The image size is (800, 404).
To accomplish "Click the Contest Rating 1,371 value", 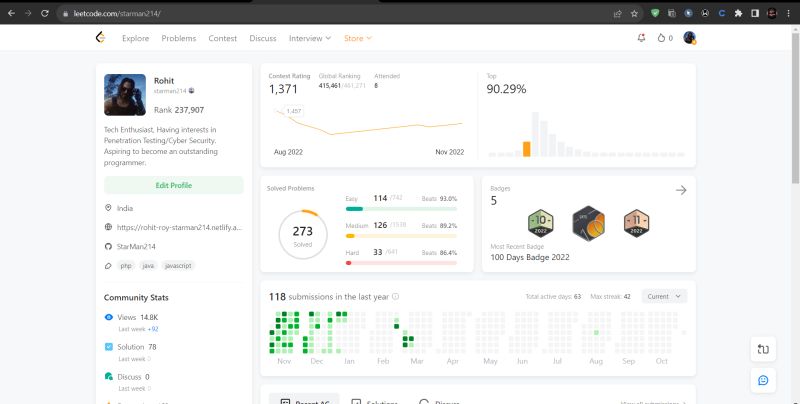I will pyautogui.click(x=283, y=89).
